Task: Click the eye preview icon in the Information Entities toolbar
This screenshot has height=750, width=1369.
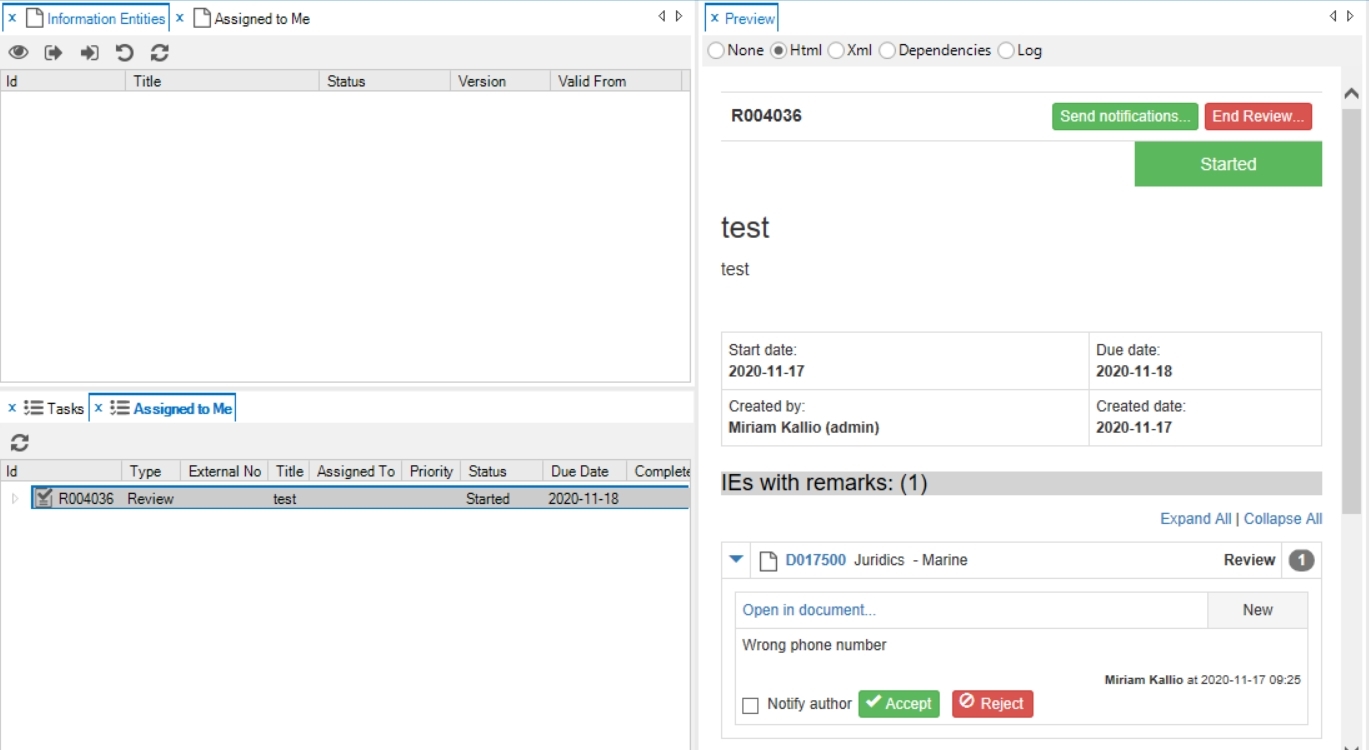Action: 18,53
